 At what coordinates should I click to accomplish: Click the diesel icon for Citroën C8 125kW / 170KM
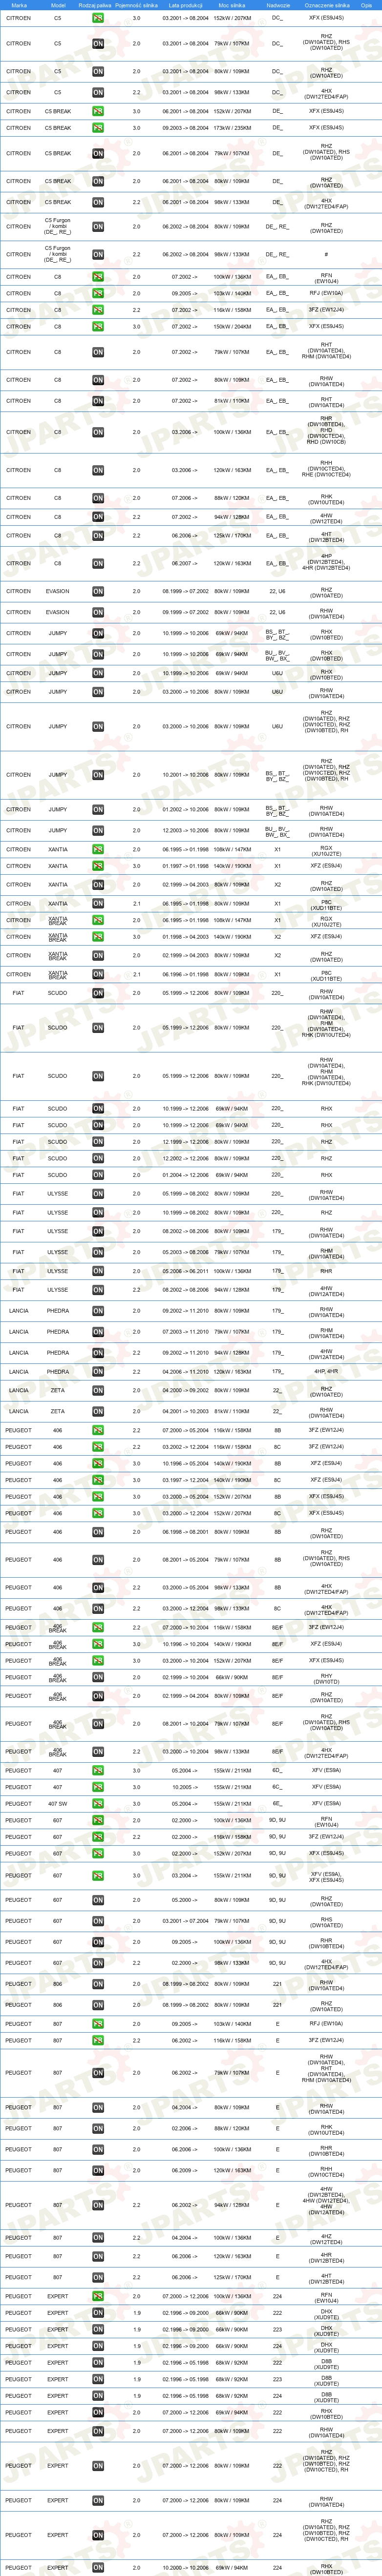98,536
